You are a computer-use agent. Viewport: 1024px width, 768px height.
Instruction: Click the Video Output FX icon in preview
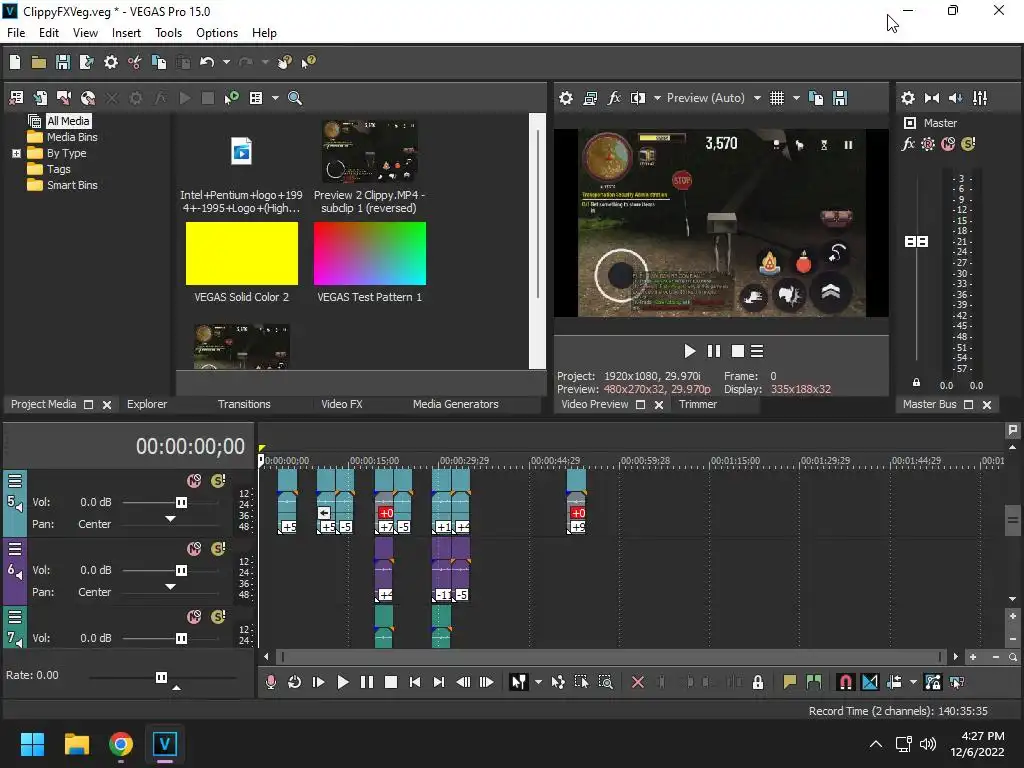click(614, 98)
